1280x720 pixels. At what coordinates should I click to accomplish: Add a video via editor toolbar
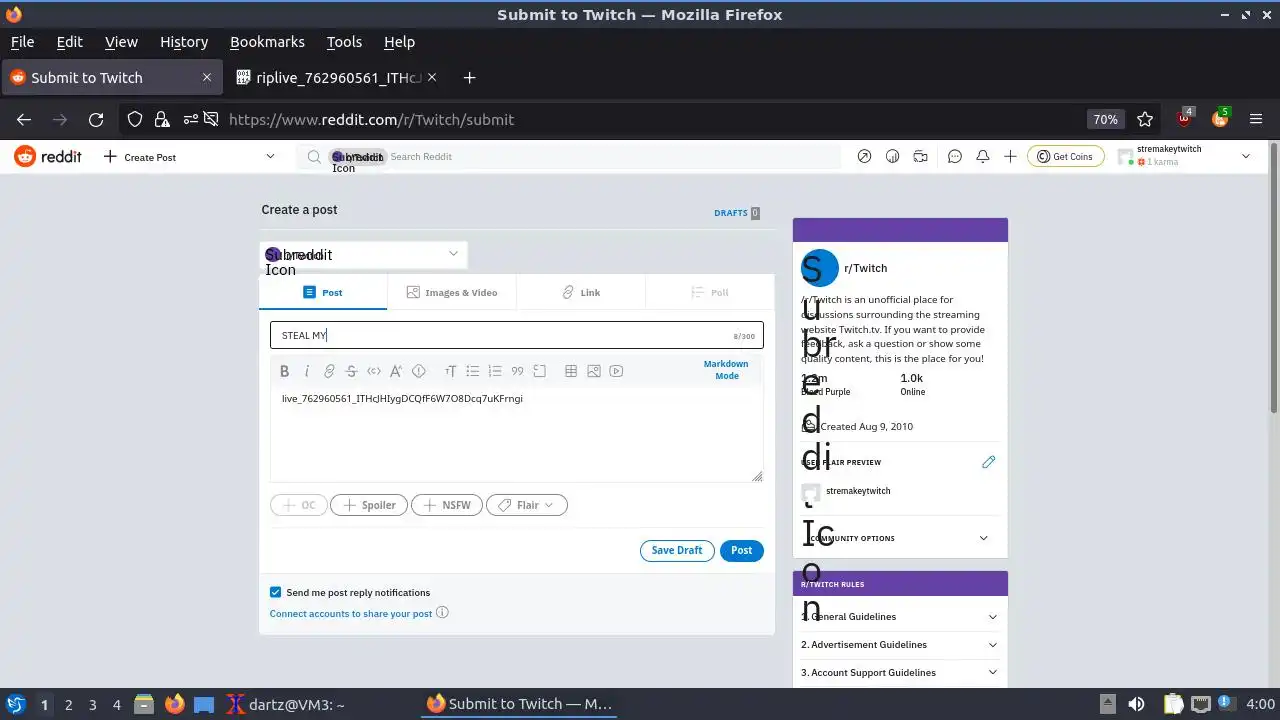(617, 371)
